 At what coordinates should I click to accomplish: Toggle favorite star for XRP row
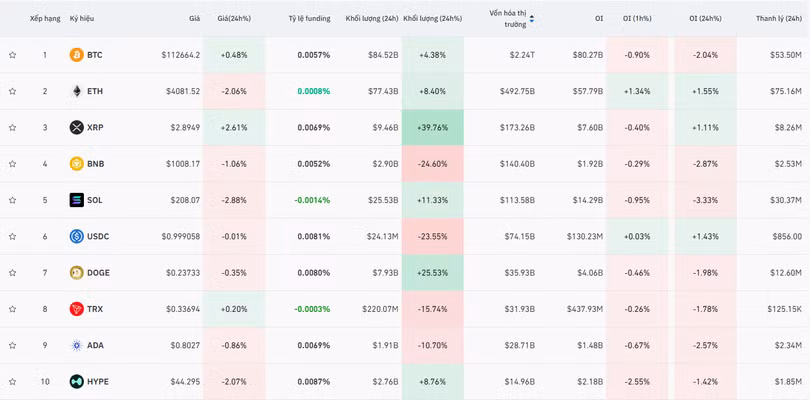[12, 127]
